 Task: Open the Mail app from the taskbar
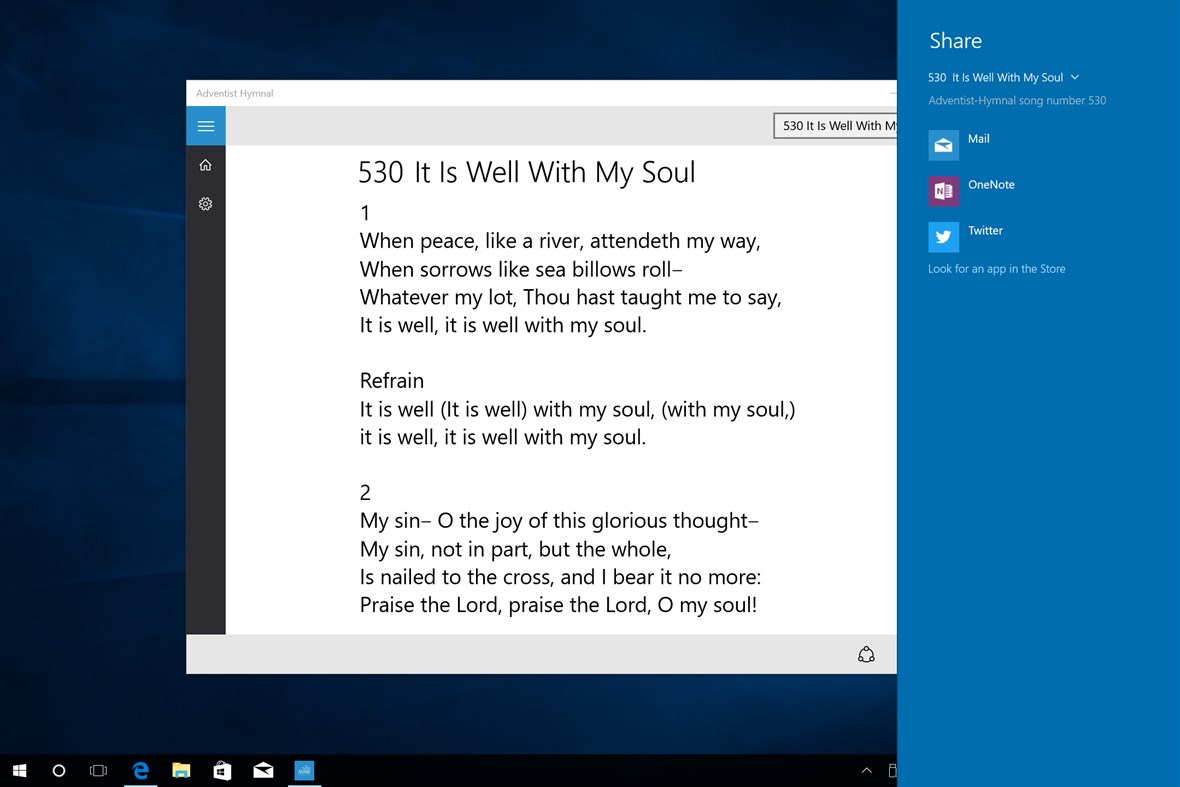click(263, 770)
